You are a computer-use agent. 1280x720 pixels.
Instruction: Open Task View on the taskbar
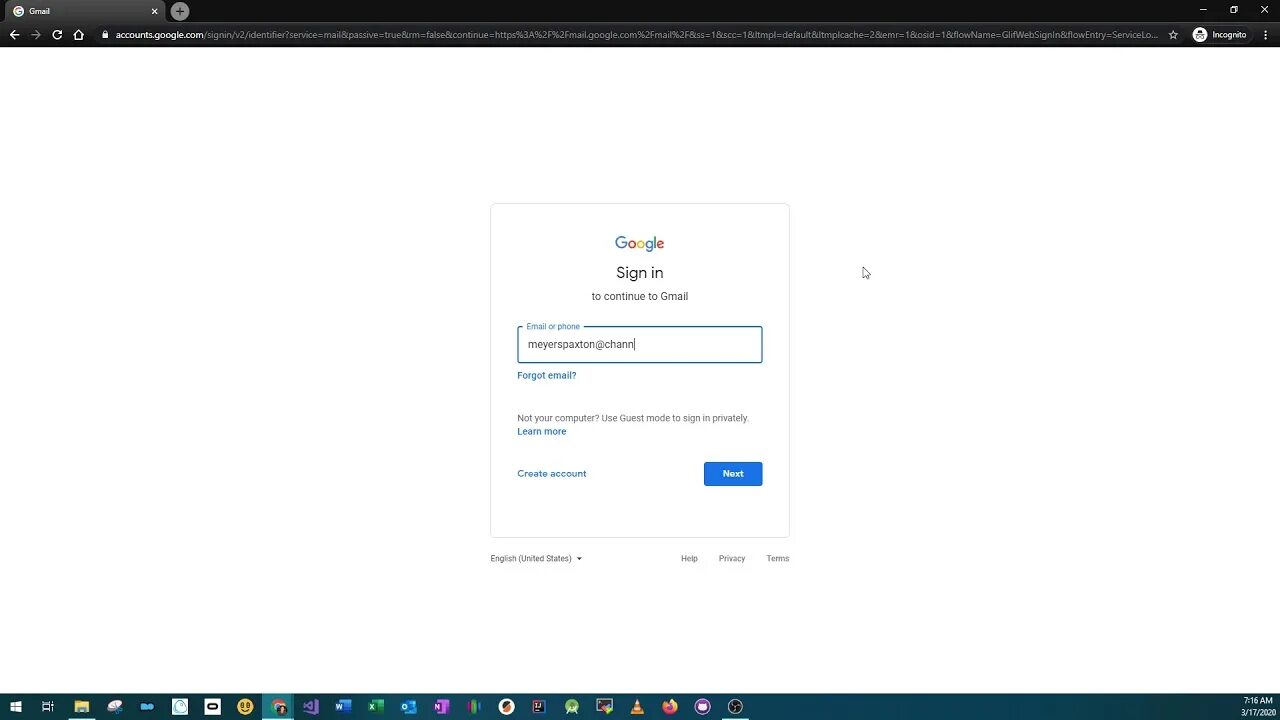pyautogui.click(x=47, y=707)
